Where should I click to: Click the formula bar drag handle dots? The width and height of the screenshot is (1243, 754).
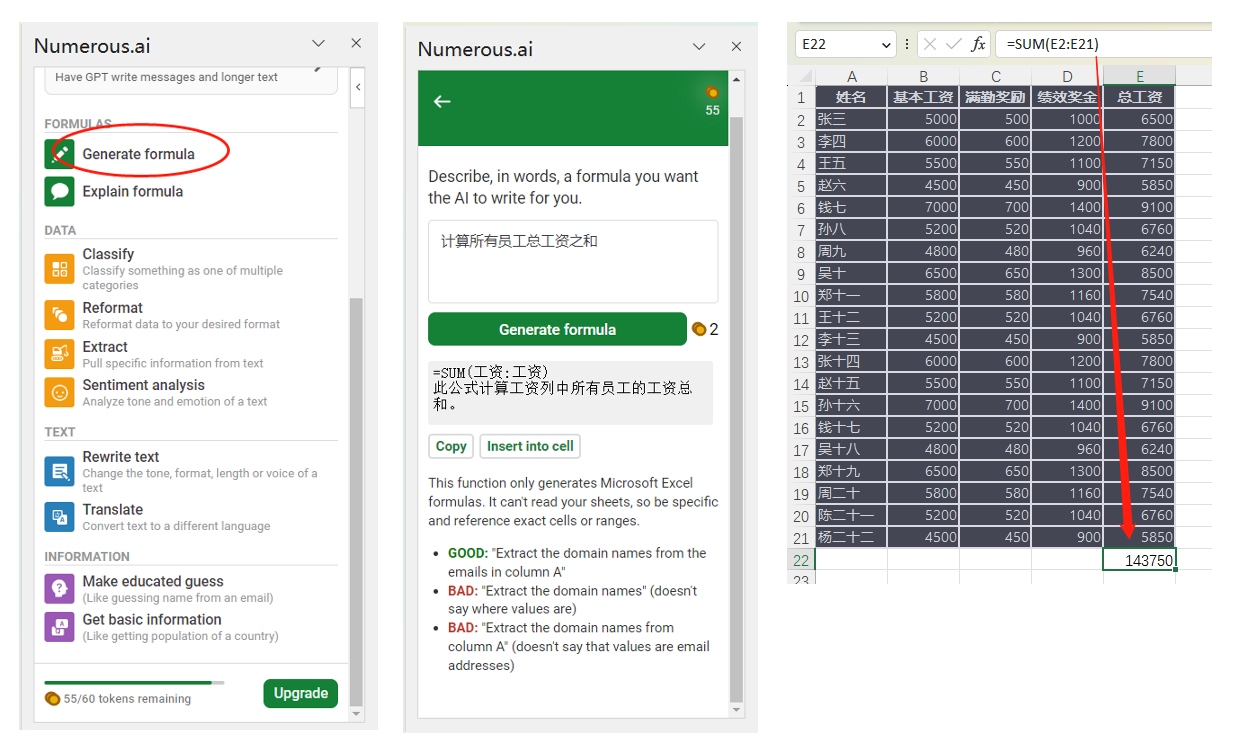(907, 45)
